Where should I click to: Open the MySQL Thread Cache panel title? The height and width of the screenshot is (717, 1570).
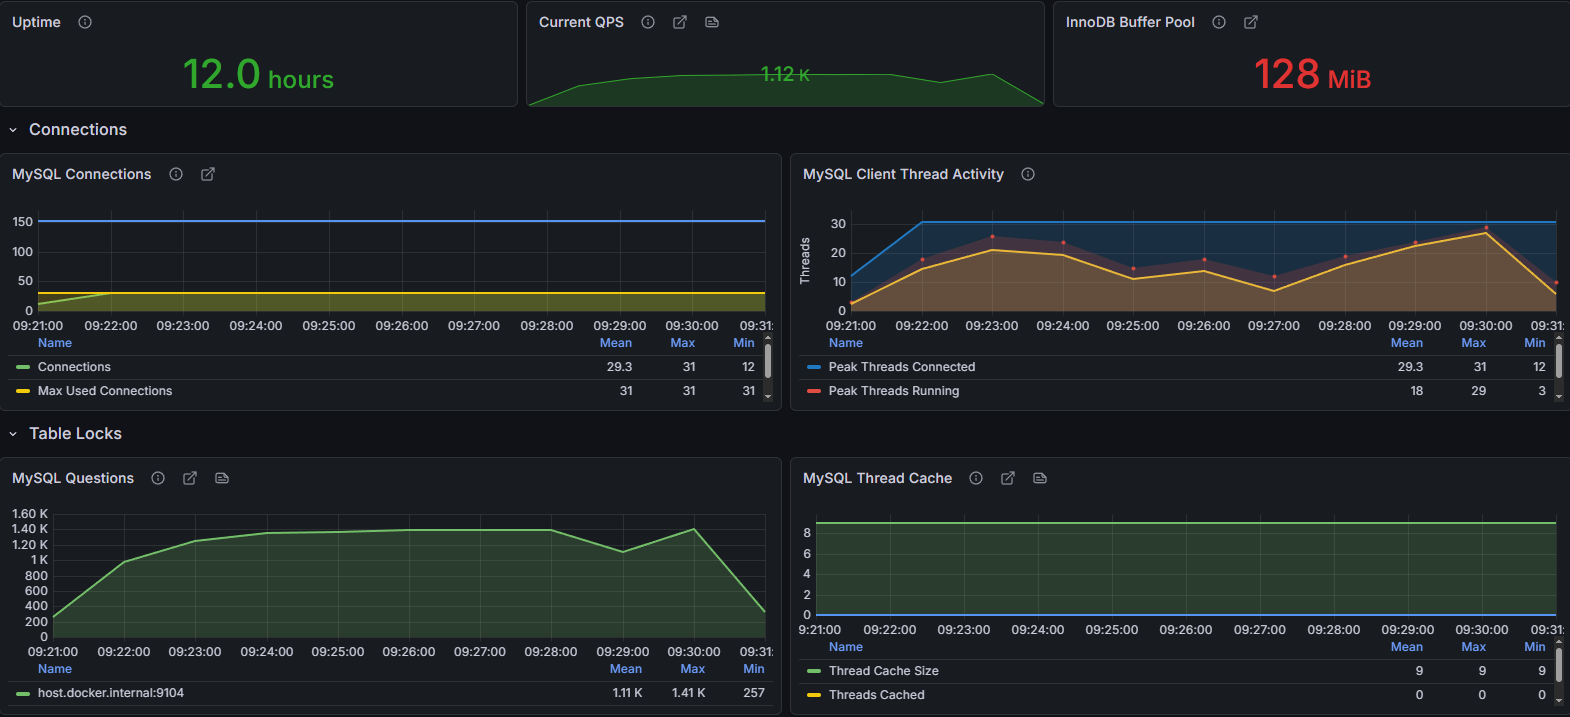pos(877,478)
